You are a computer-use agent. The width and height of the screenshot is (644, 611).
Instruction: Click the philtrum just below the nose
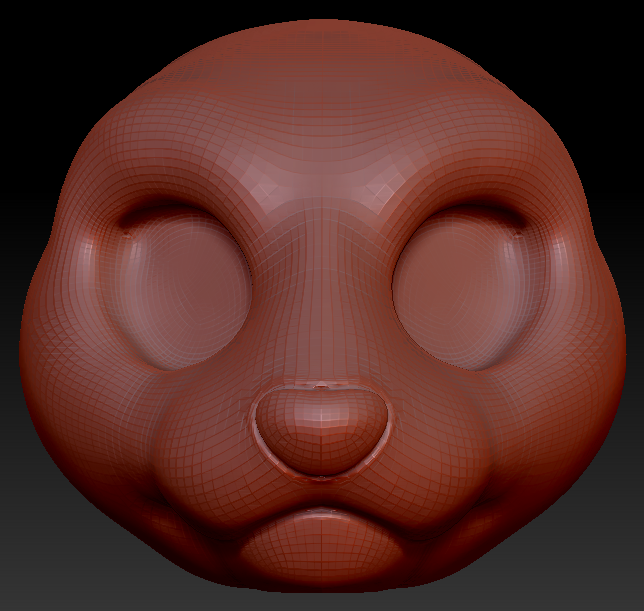click(320, 492)
